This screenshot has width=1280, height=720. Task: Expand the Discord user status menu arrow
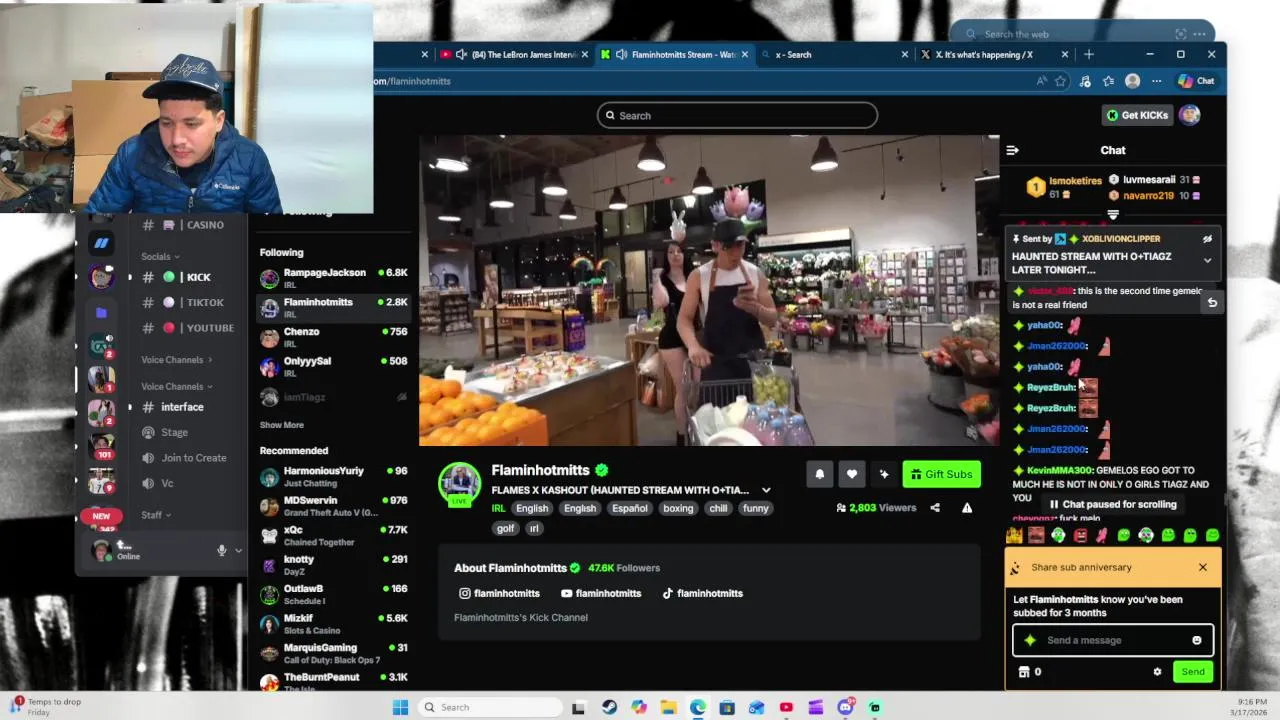(x=238, y=550)
